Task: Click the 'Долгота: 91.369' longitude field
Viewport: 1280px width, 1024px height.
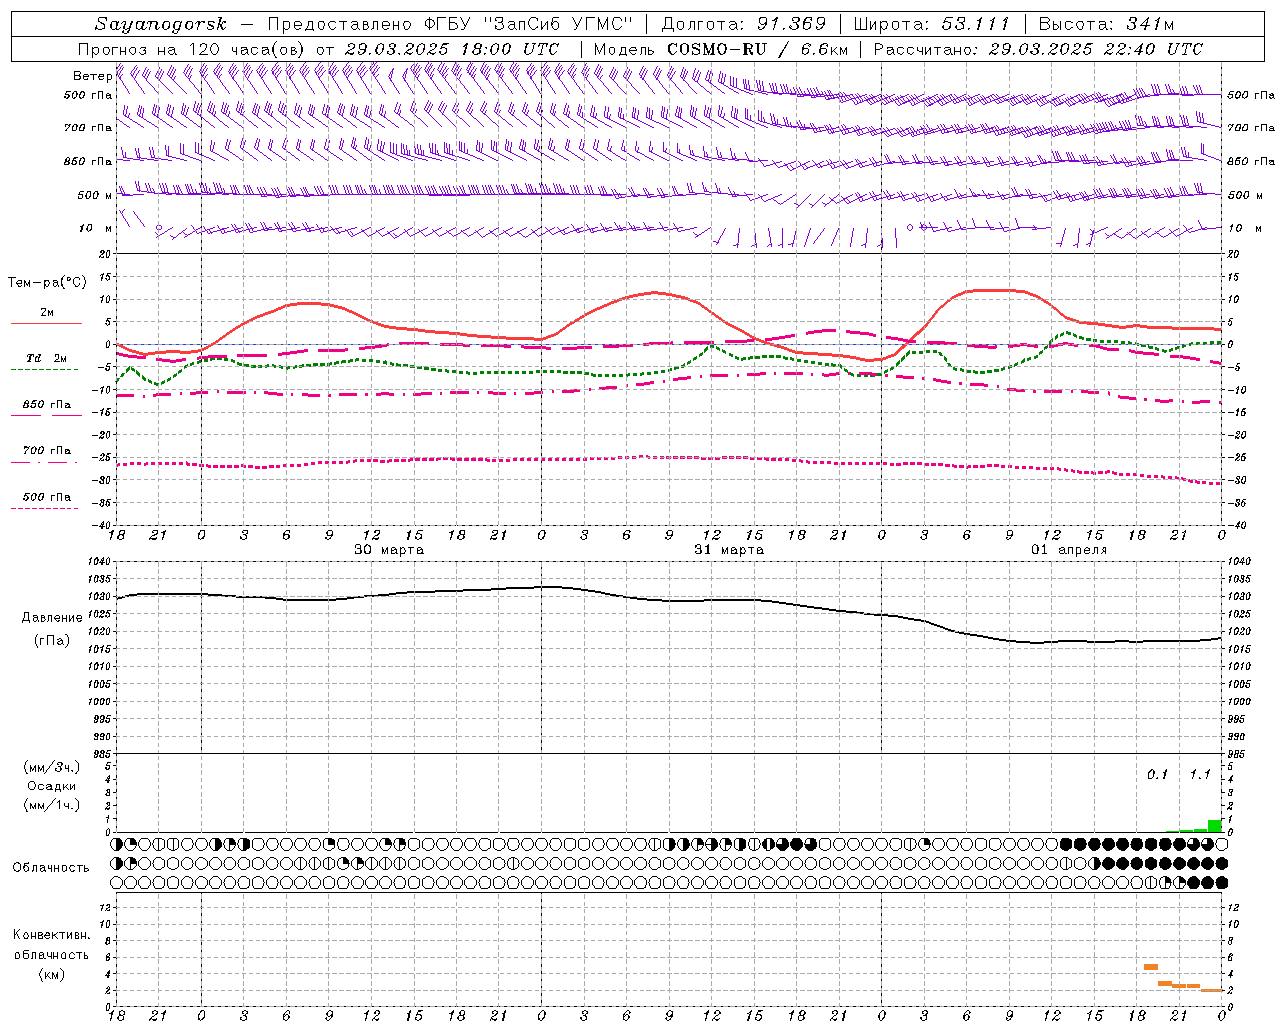Action: tap(744, 24)
